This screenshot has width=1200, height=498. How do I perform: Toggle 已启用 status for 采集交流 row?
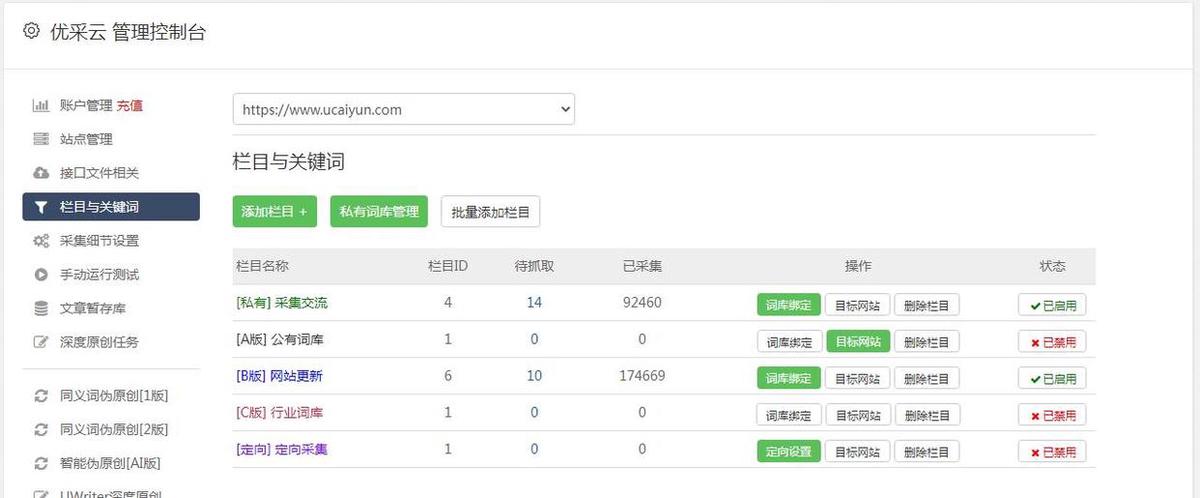click(1052, 305)
